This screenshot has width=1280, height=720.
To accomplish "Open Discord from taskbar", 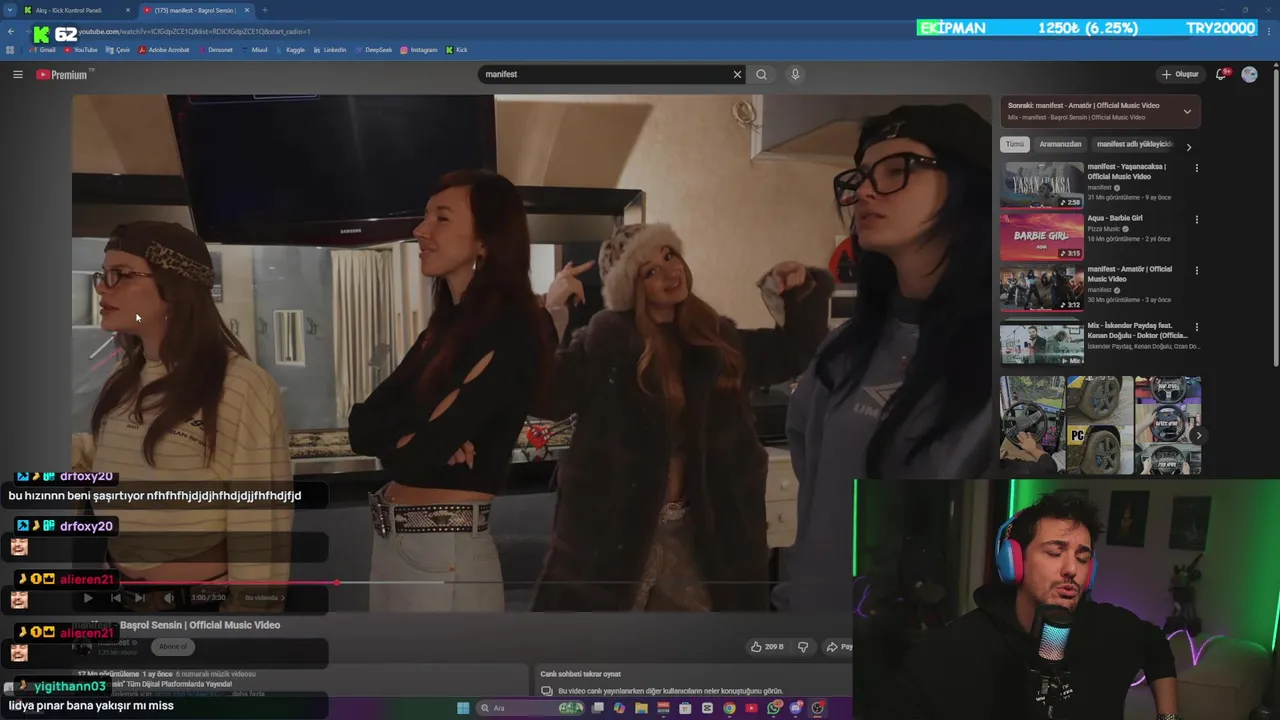I will pyautogui.click(x=796, y=708).
